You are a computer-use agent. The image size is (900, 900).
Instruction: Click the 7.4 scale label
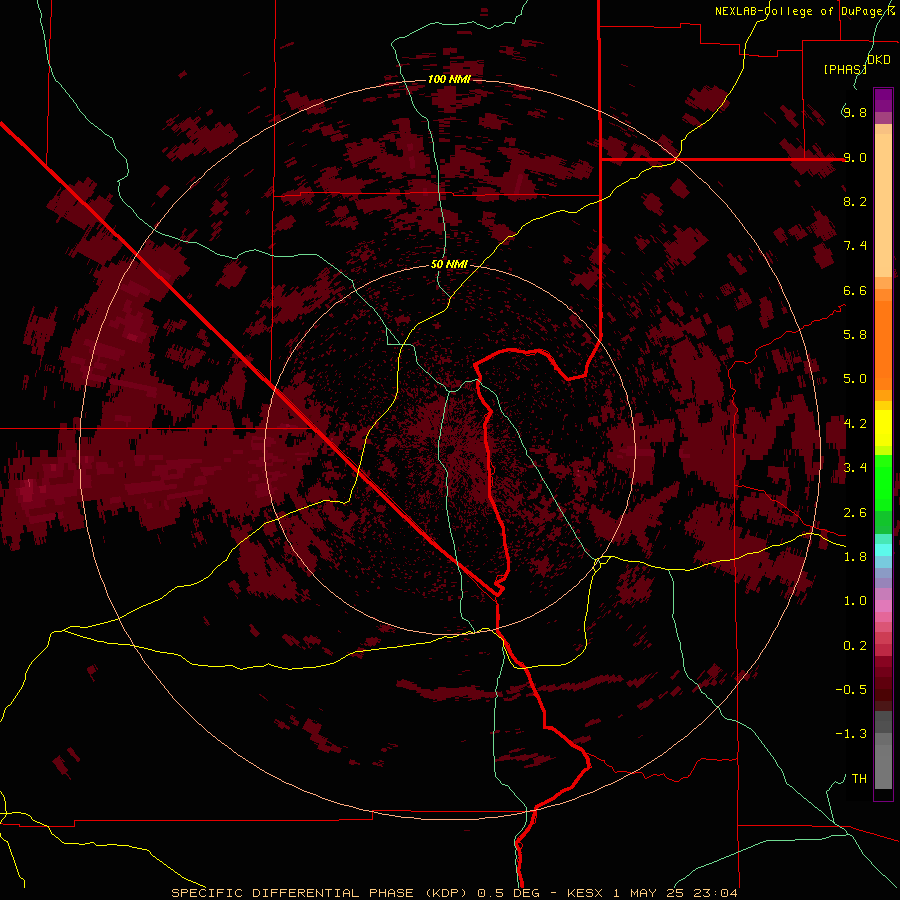pyautogui.click(x=855, y=246)
